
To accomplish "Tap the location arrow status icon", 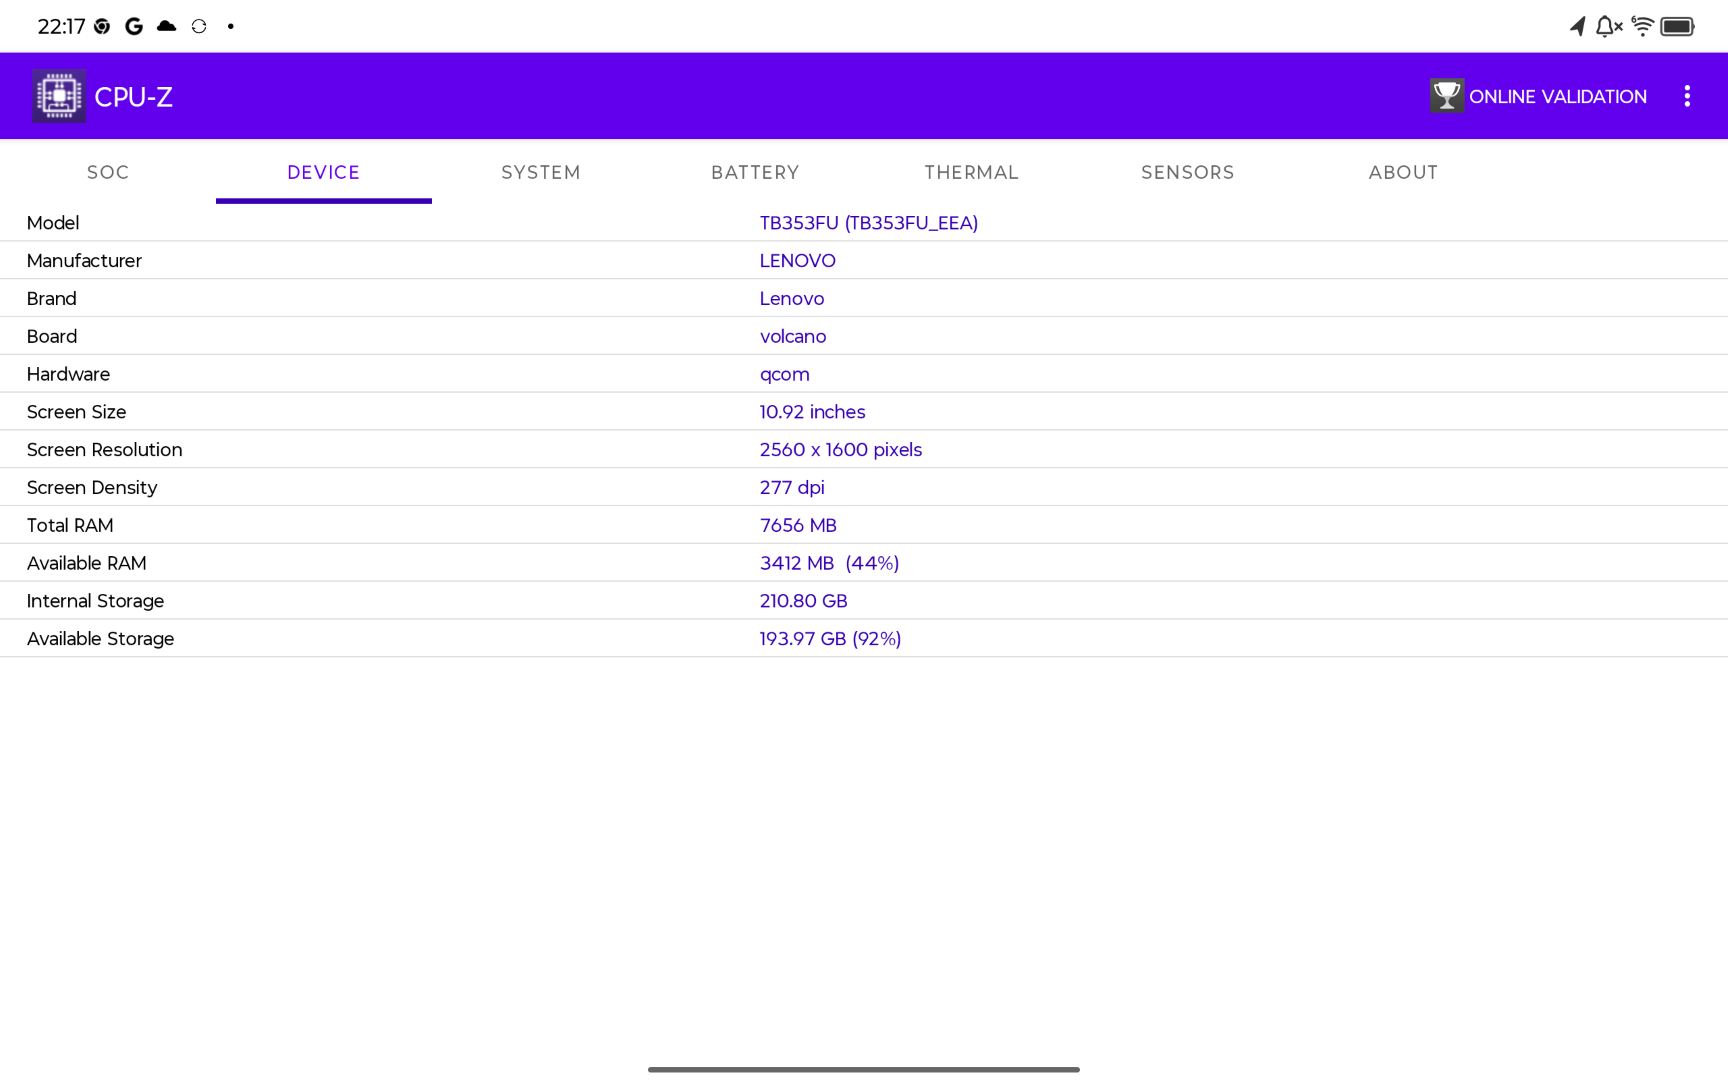I will tap(1577, 26).
